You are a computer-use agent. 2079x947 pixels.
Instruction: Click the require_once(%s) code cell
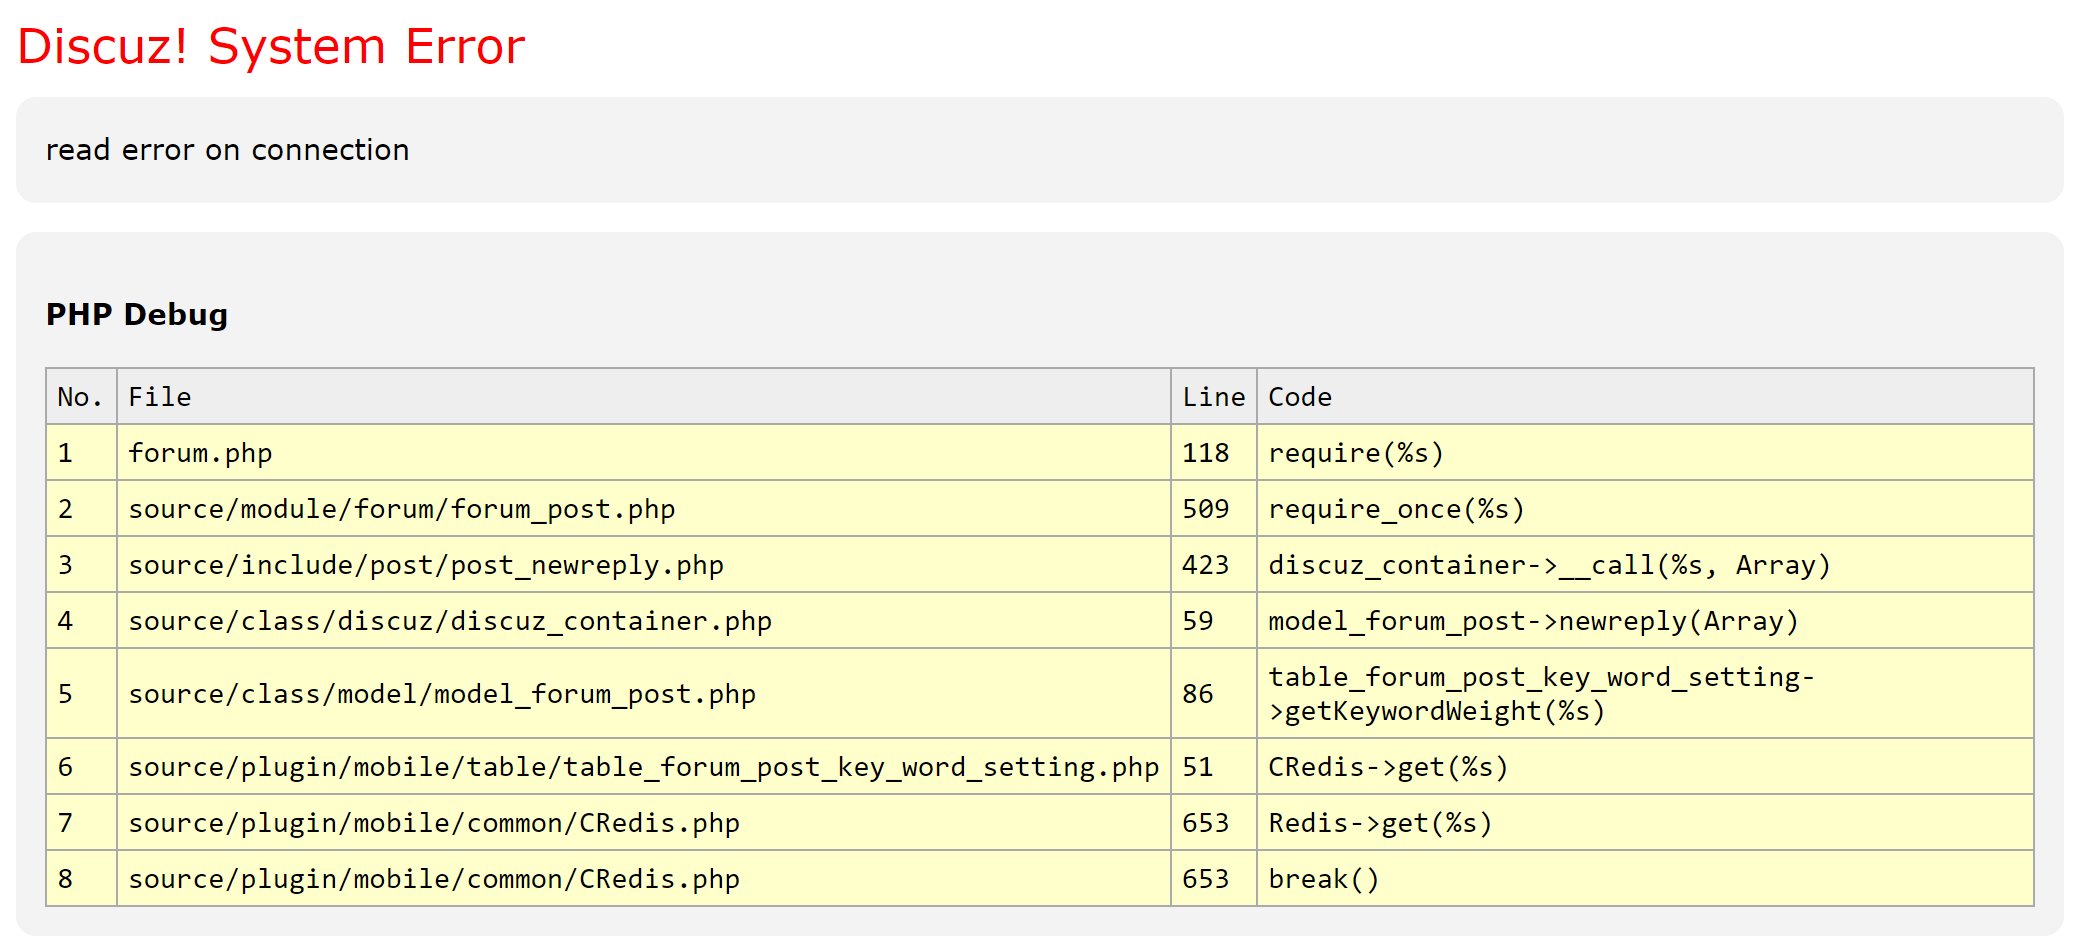[1396, 509]
